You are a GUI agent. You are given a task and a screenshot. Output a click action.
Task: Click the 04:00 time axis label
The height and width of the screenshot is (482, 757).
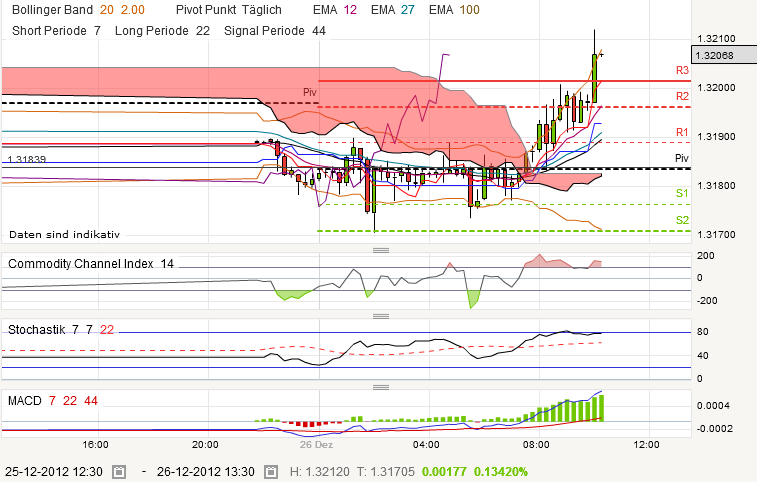(x=426, y=444)
